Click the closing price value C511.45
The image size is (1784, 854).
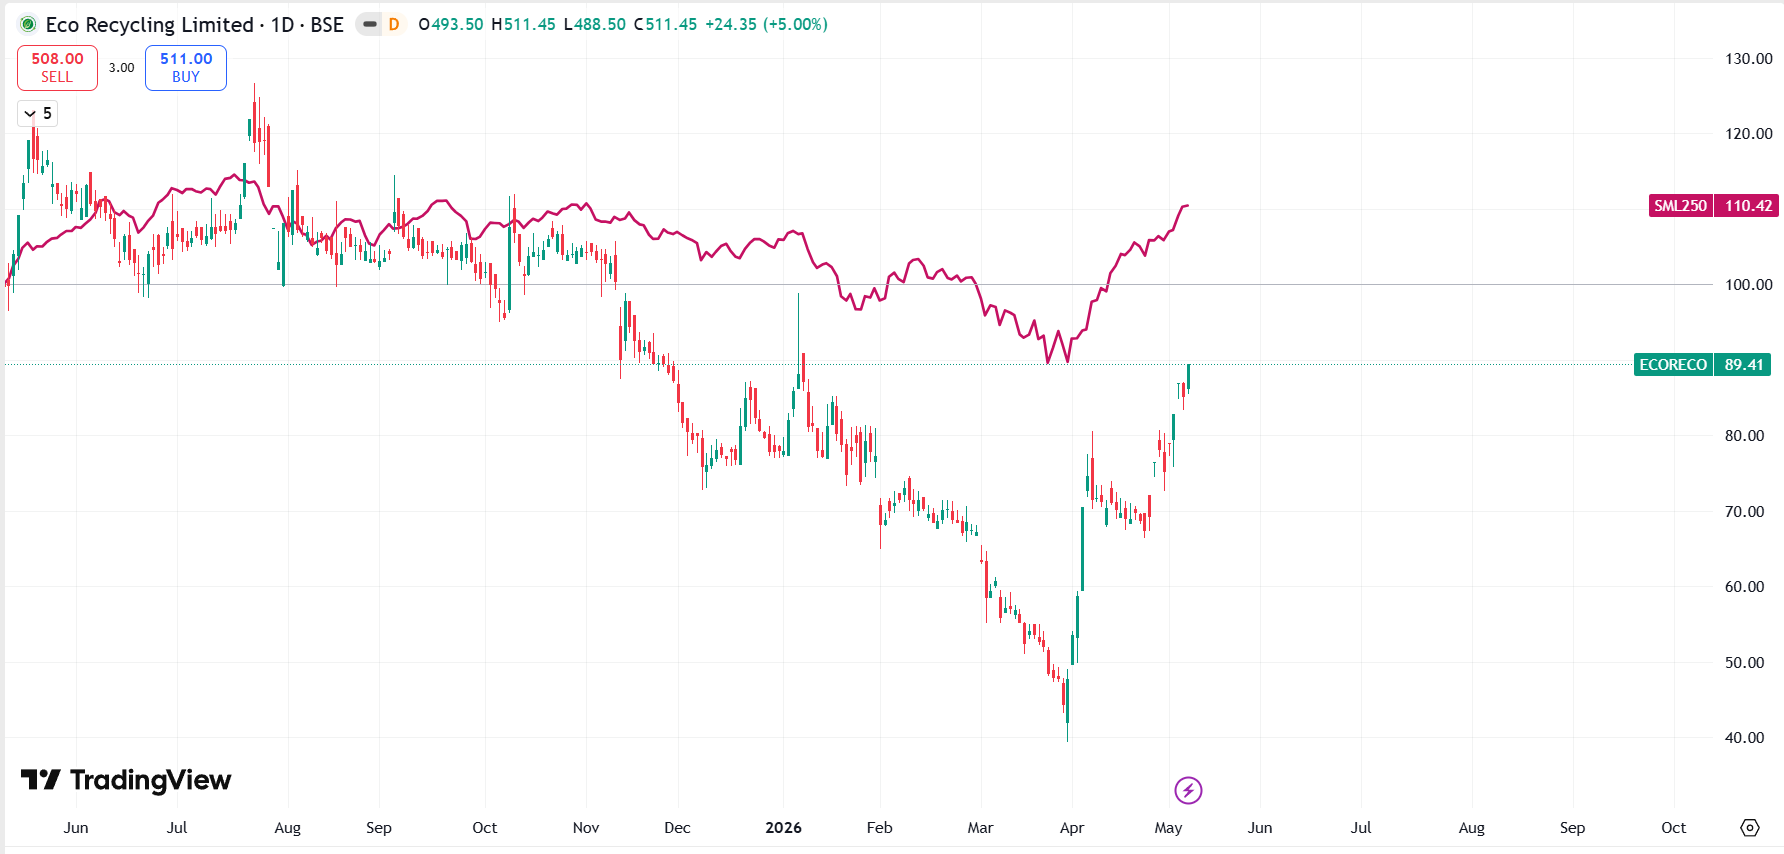(x=665, y=24)
